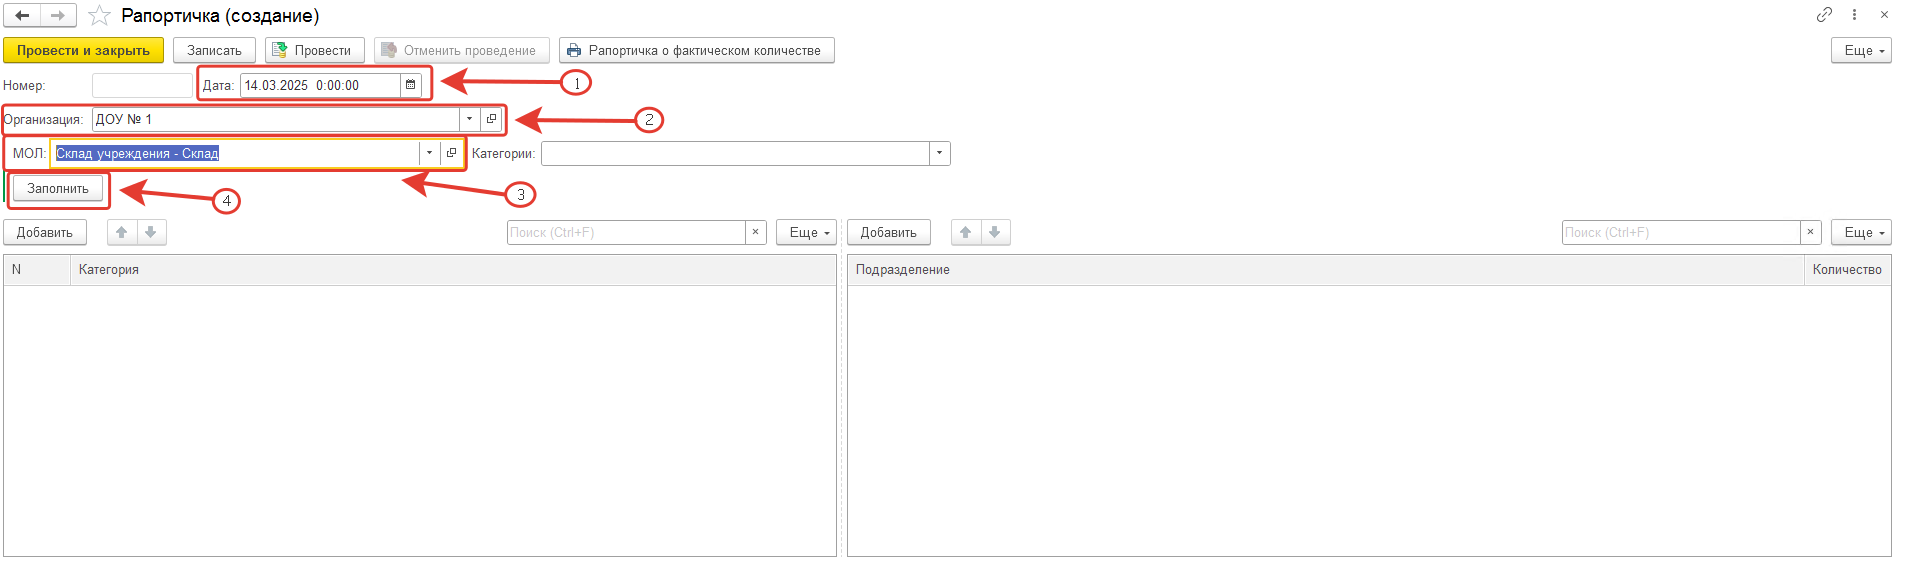
Task: Move row up in the right table
Action: [966, 232]
